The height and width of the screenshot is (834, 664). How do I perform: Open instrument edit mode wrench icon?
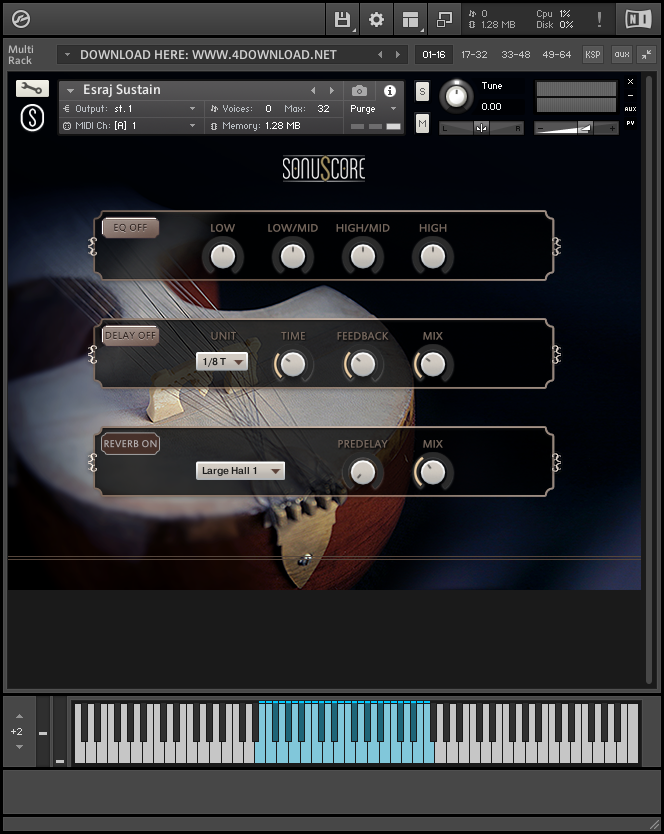pyautogui.click(x=32, y=88)
